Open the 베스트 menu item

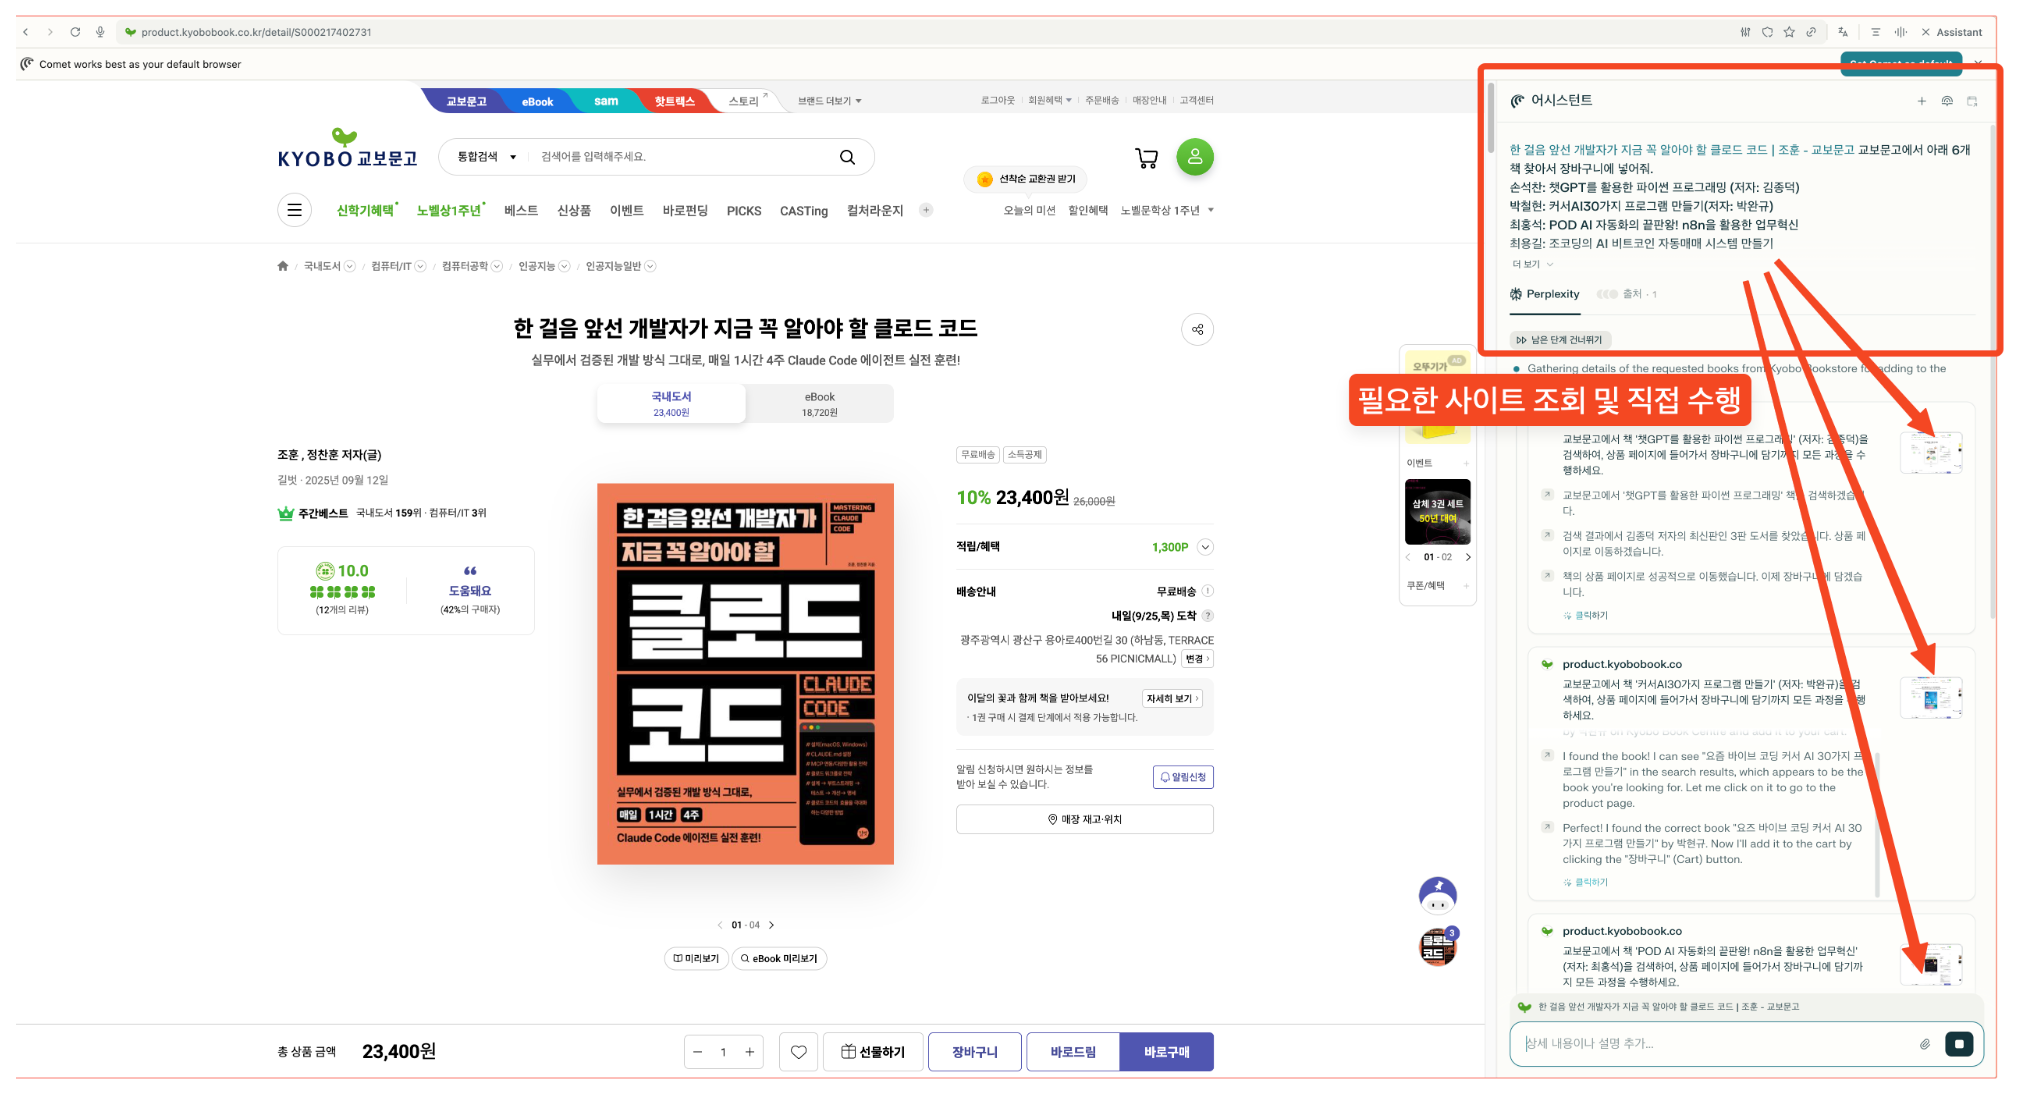click(520, 210)
